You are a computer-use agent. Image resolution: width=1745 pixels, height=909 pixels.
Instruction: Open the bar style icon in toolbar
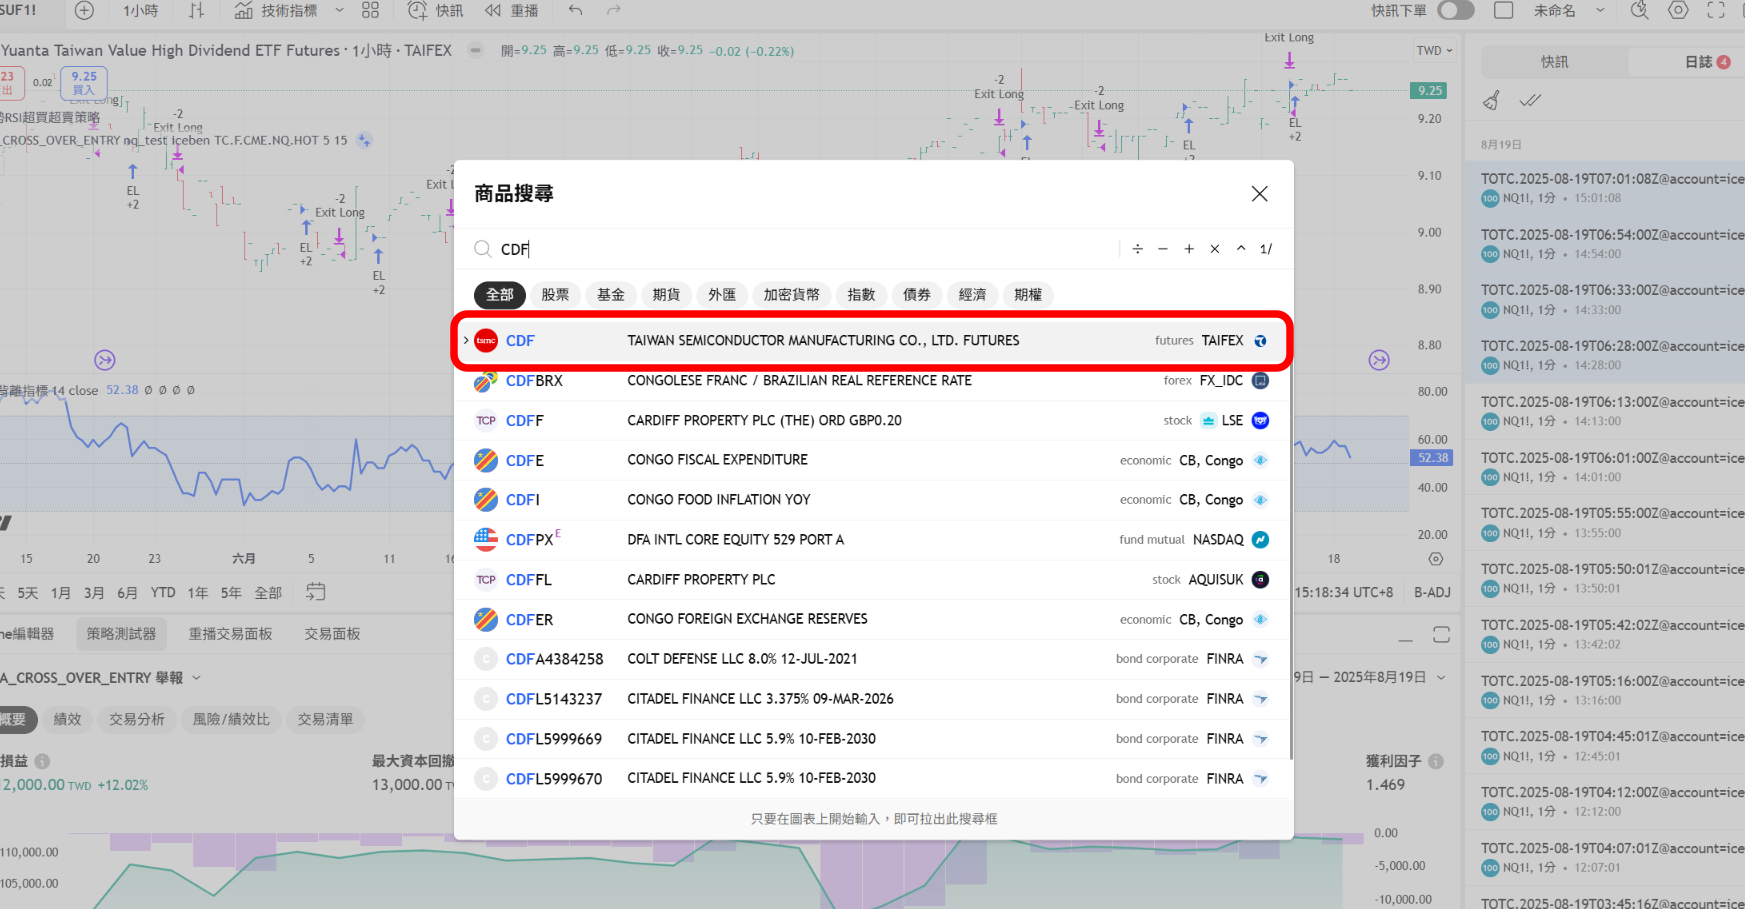196,10
